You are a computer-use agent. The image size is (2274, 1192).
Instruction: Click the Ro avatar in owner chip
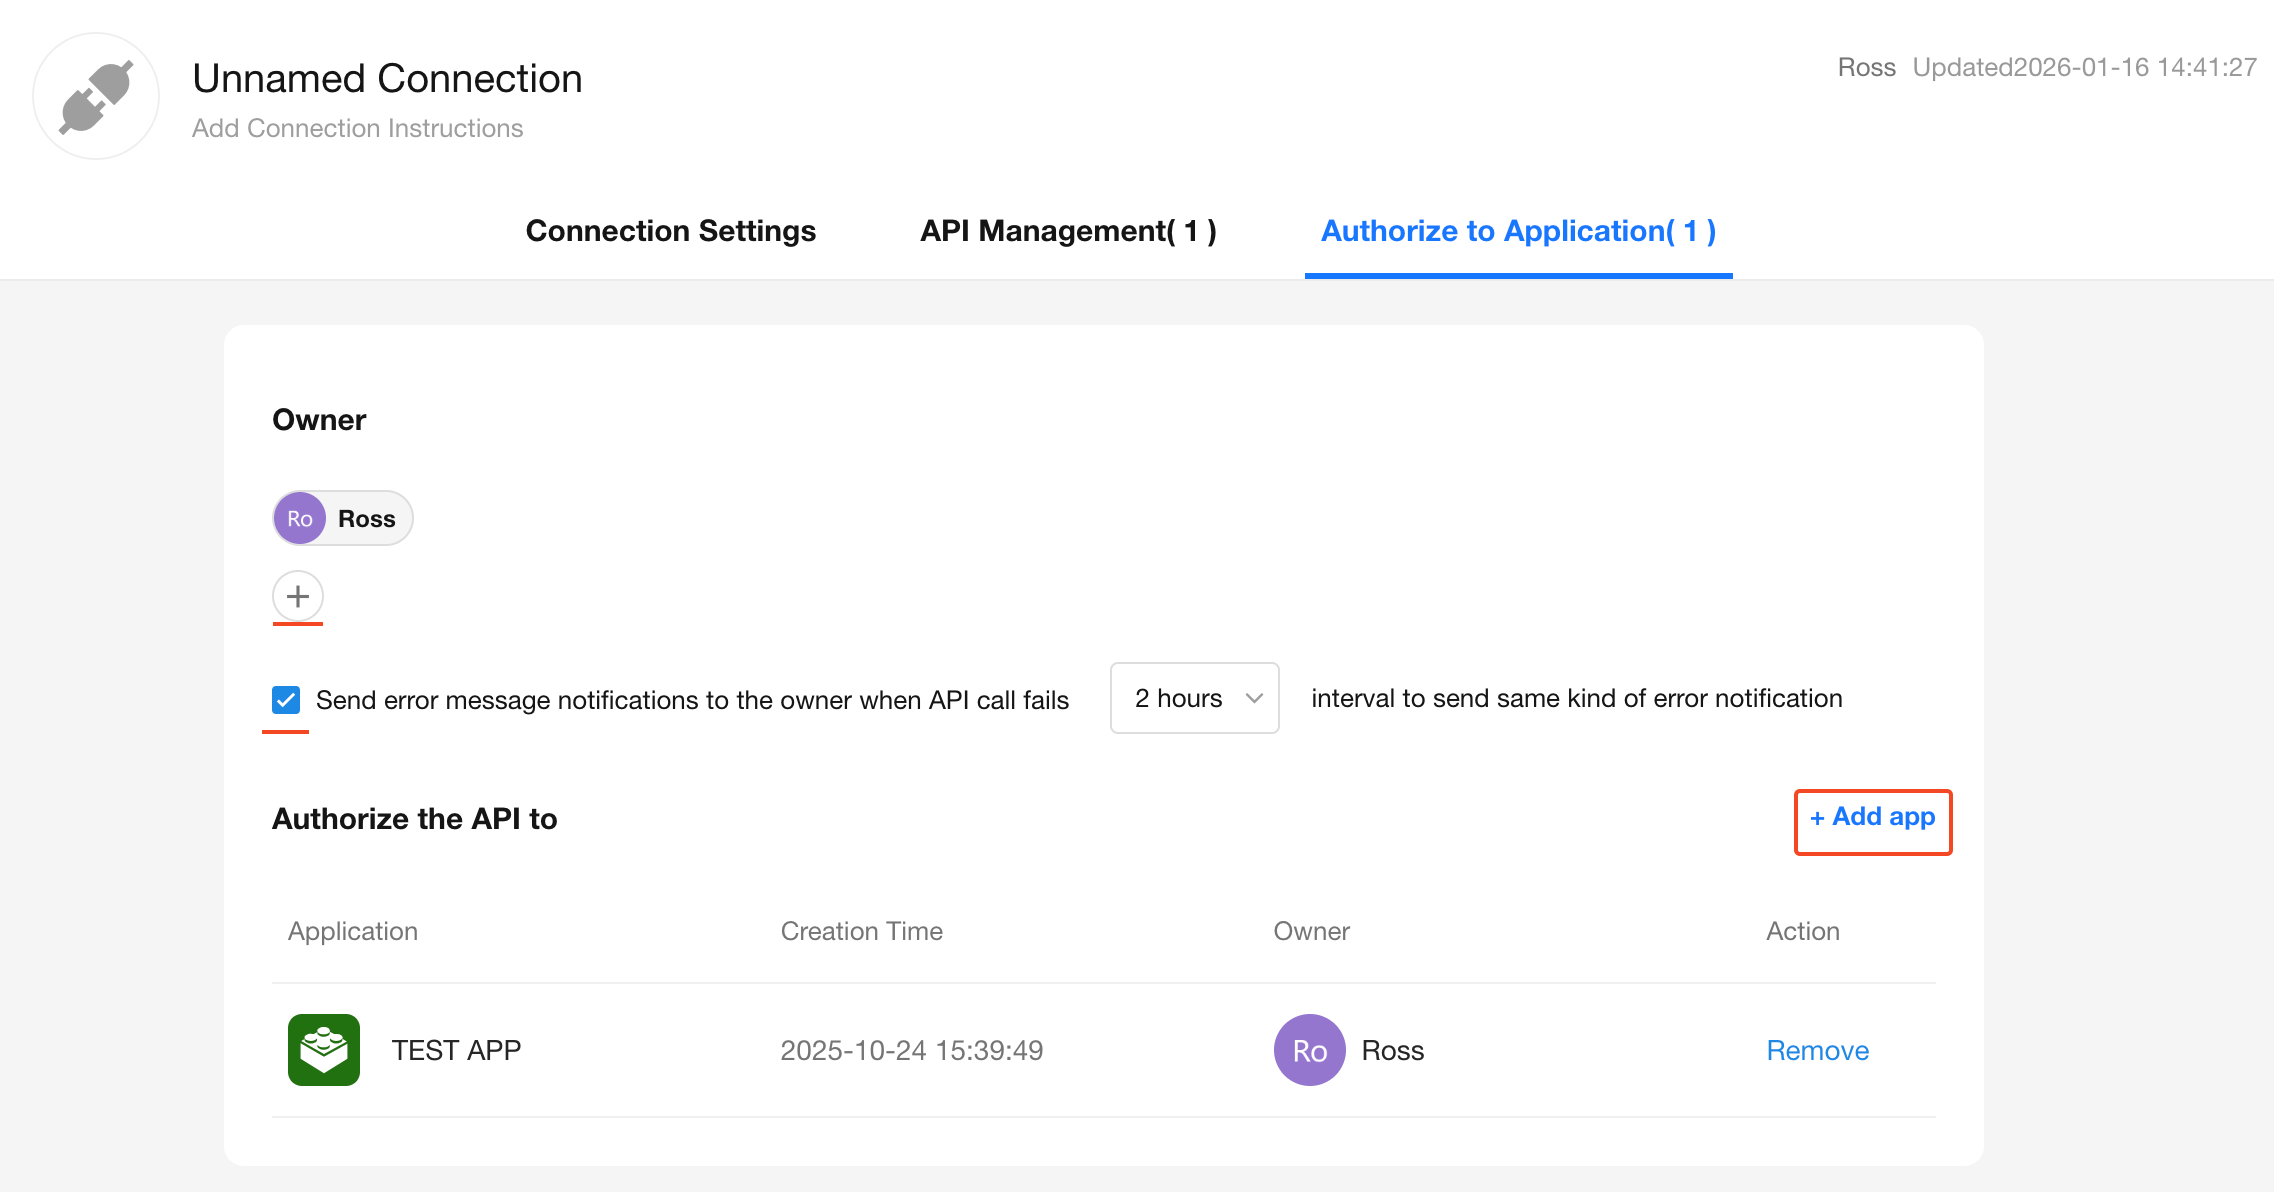tap(300, 518)
